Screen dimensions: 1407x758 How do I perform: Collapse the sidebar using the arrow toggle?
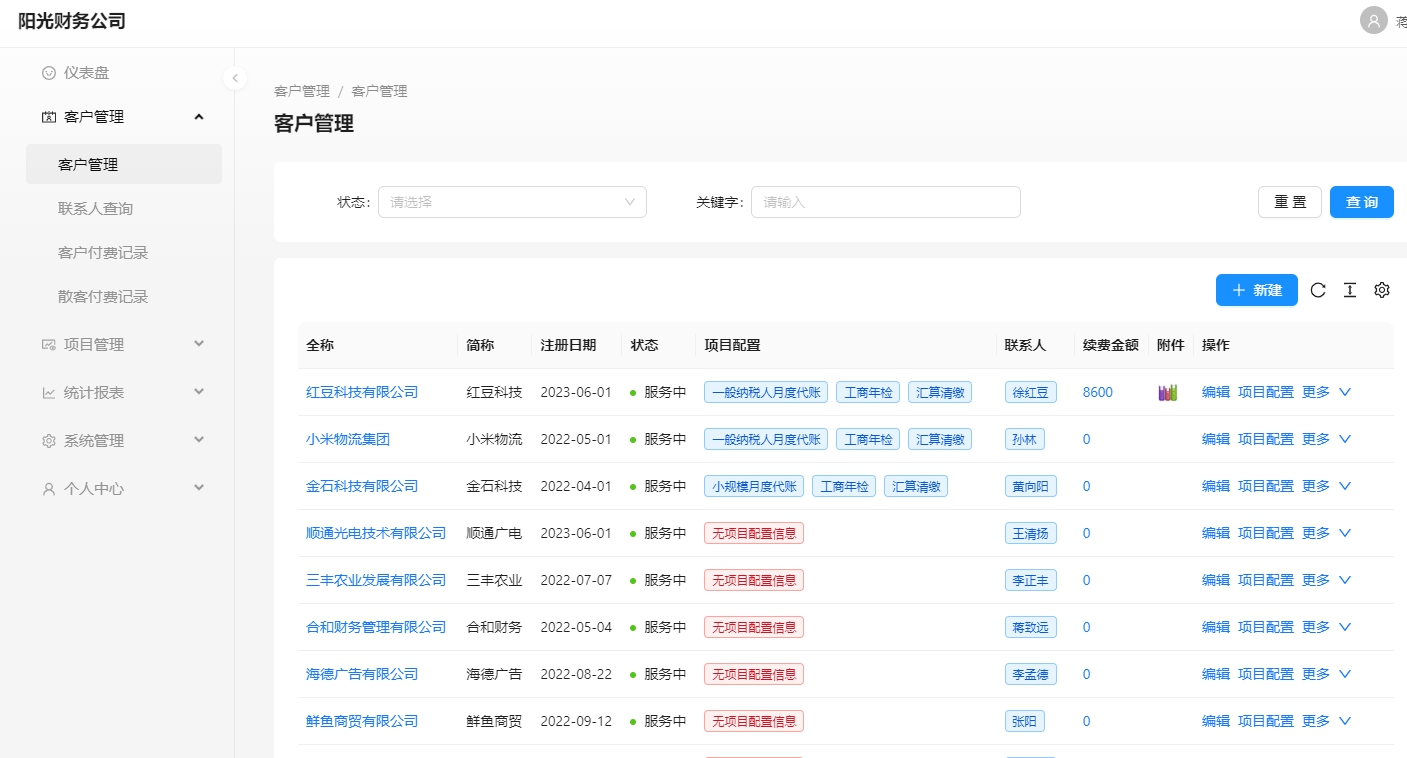(234, 77)
